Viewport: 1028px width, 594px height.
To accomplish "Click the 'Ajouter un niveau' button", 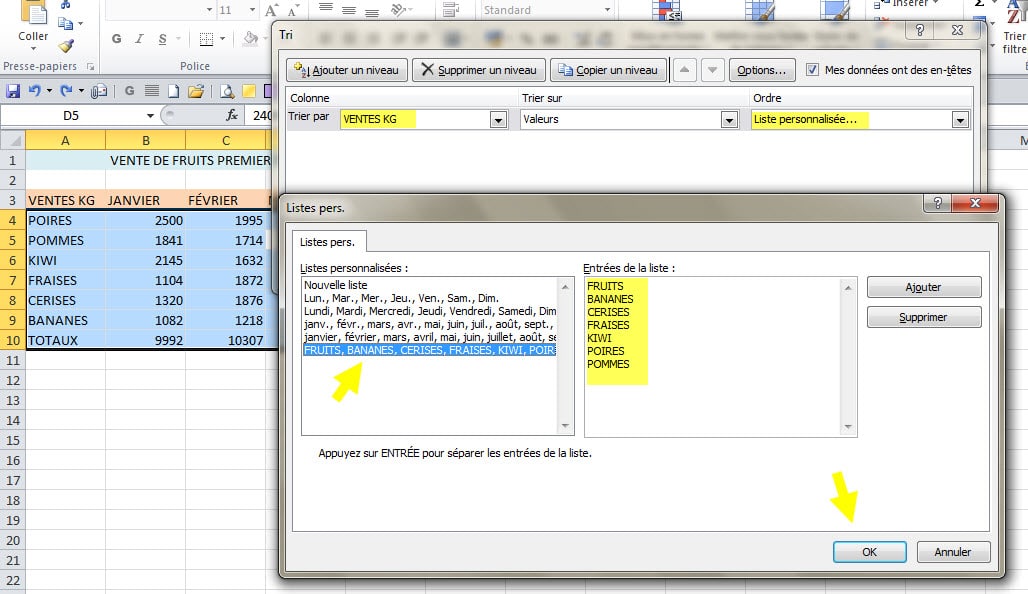I will coord(346,70).
